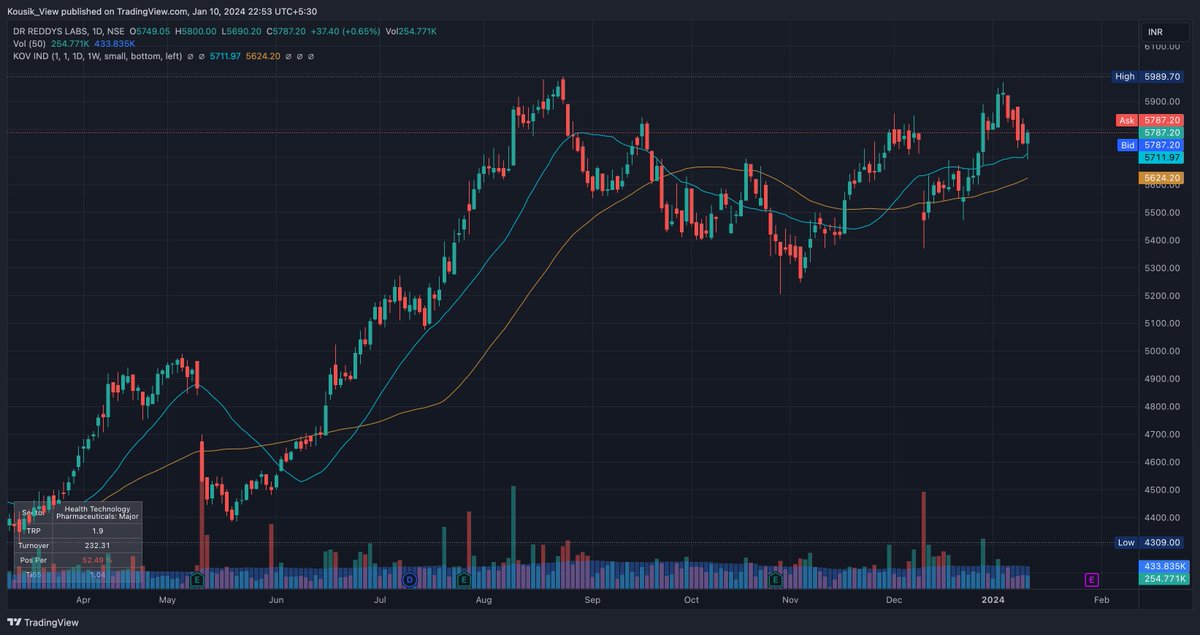Click the teal 254.771K volume axis label
The height and width of the screenshot is (635, 1200).
[1163, 578]
